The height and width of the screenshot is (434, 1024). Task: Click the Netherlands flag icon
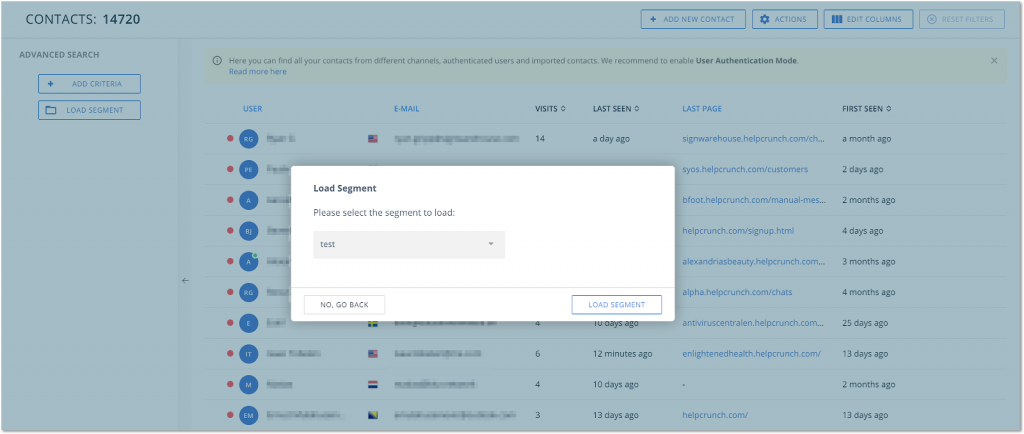tap(373, 384)
